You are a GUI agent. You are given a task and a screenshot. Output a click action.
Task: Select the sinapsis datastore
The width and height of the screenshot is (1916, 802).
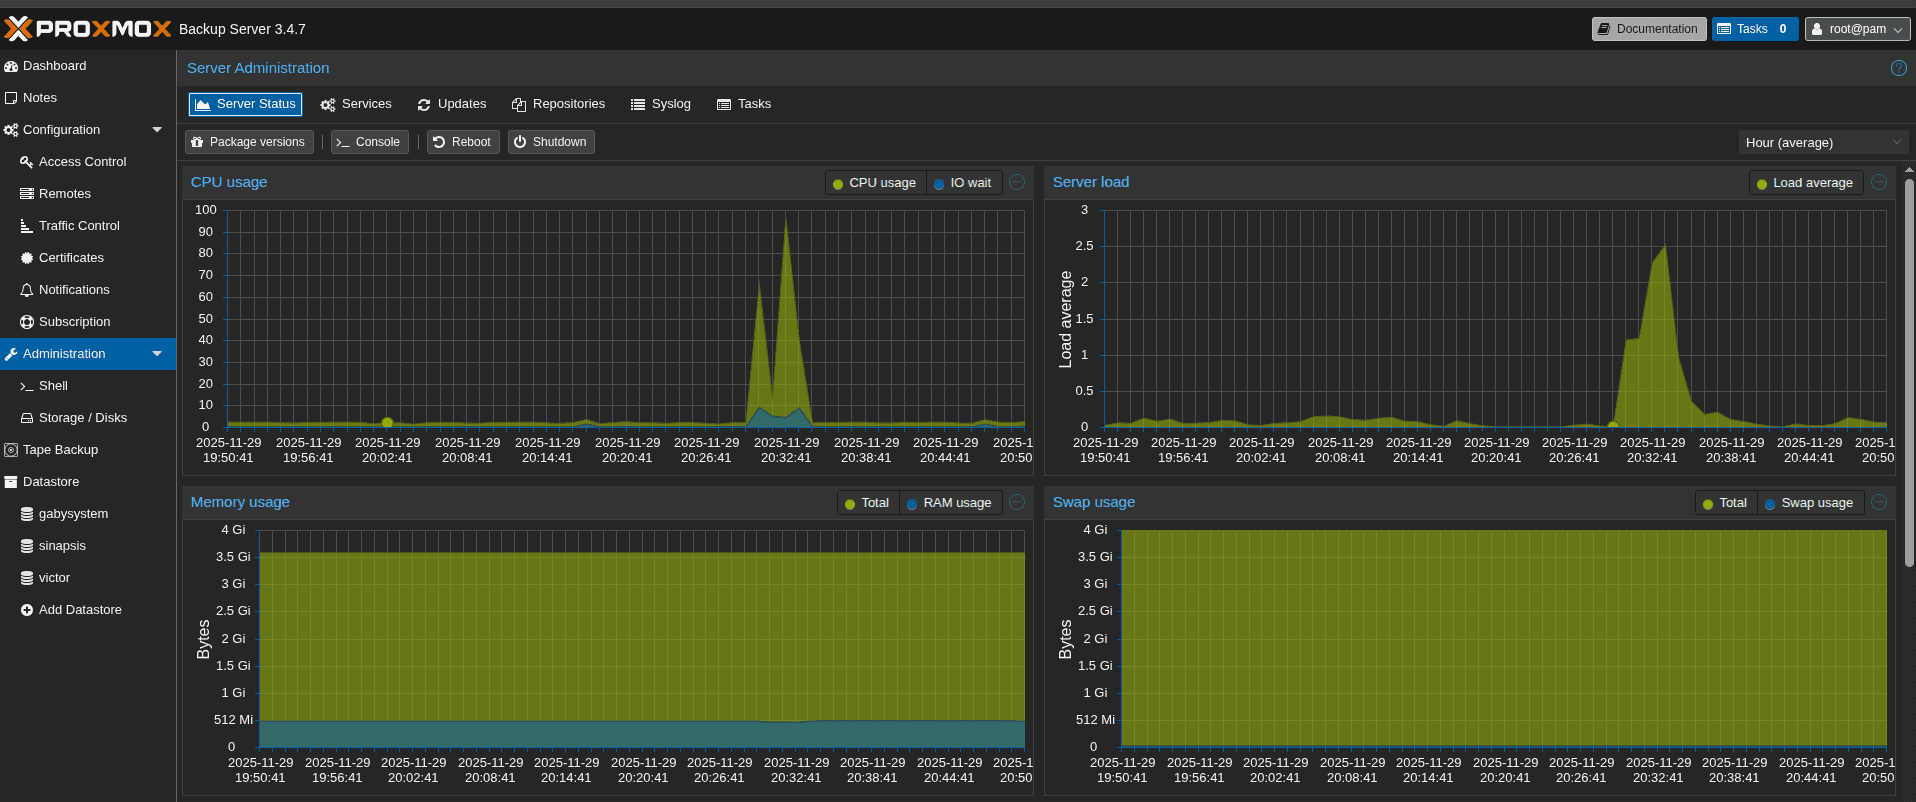click(88, 546)
